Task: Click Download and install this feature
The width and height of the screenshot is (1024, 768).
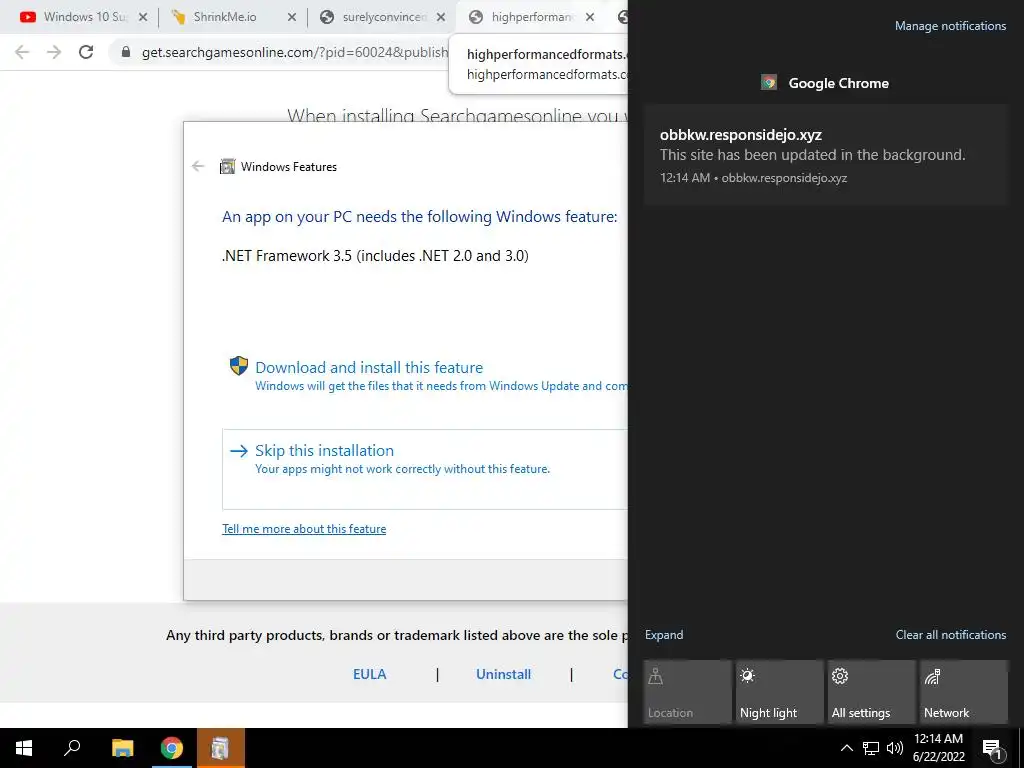Action: coord(369,368)
